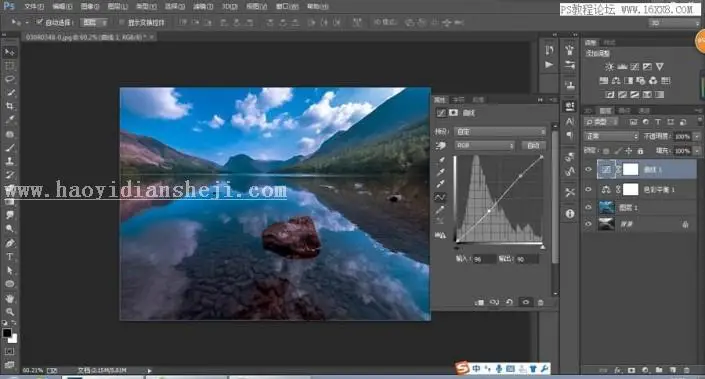Add a Color Balance adjustment from Adjustments panel
This screenshot has width=705, height=379.
616,80
